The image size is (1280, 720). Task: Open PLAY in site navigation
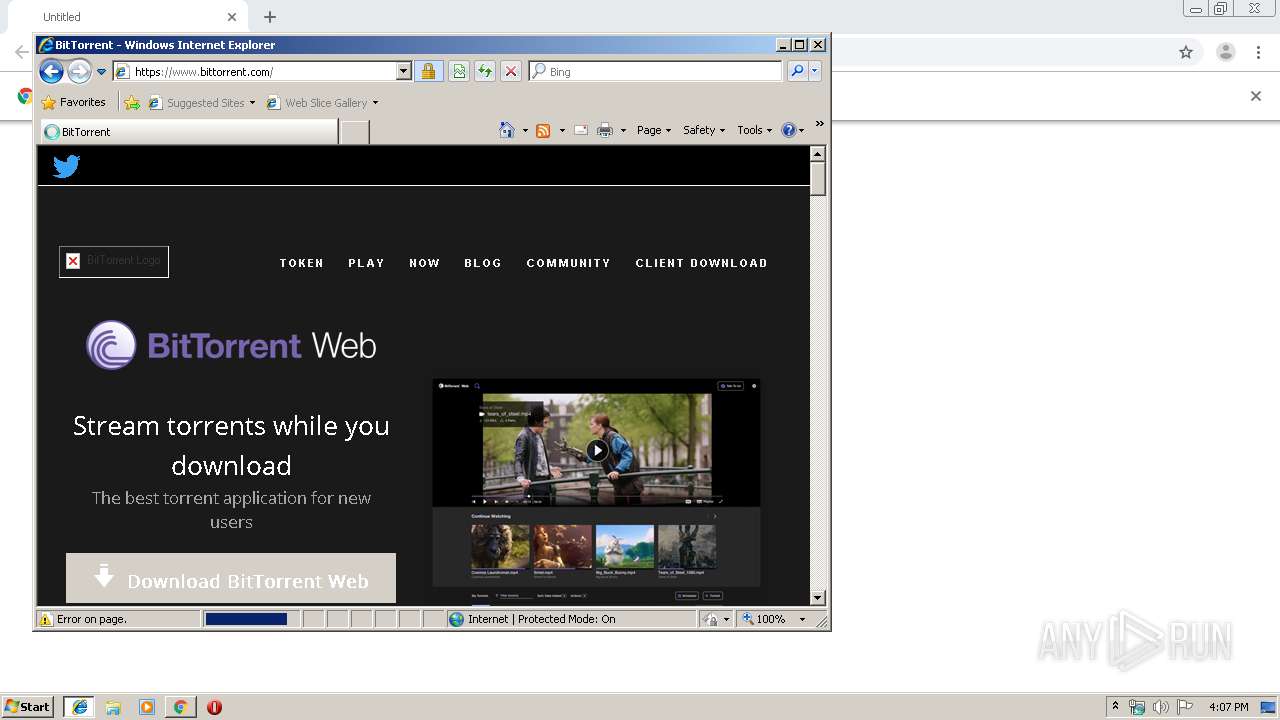[366, 263]
